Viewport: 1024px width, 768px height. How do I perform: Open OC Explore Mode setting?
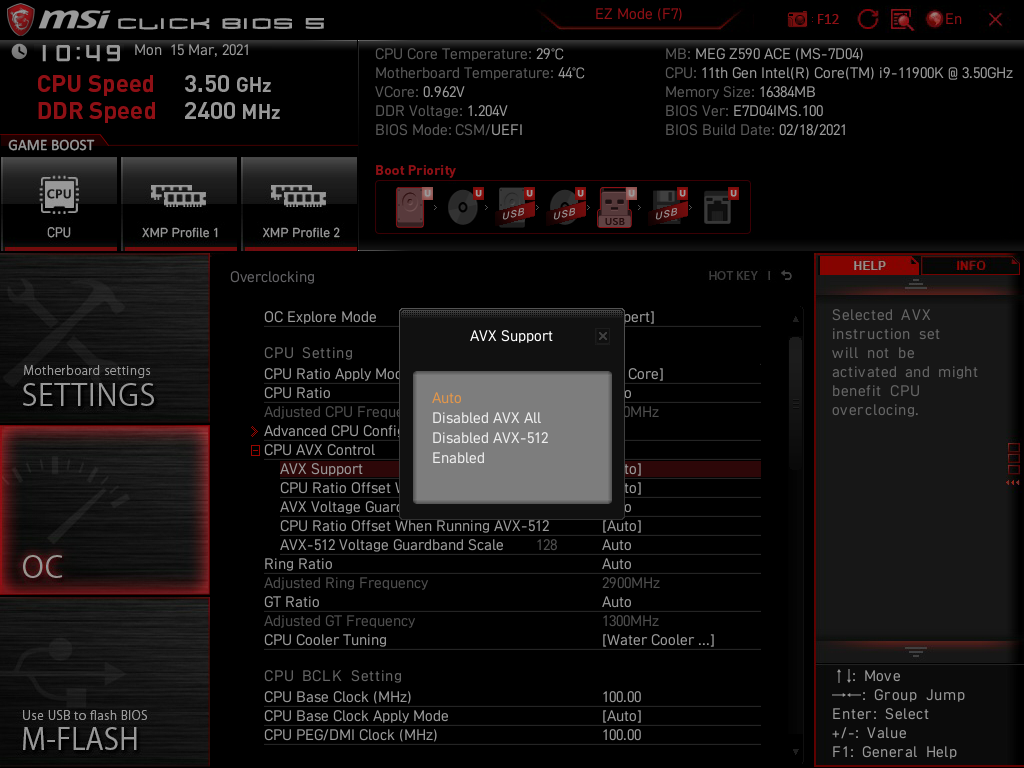coord(512,317)
